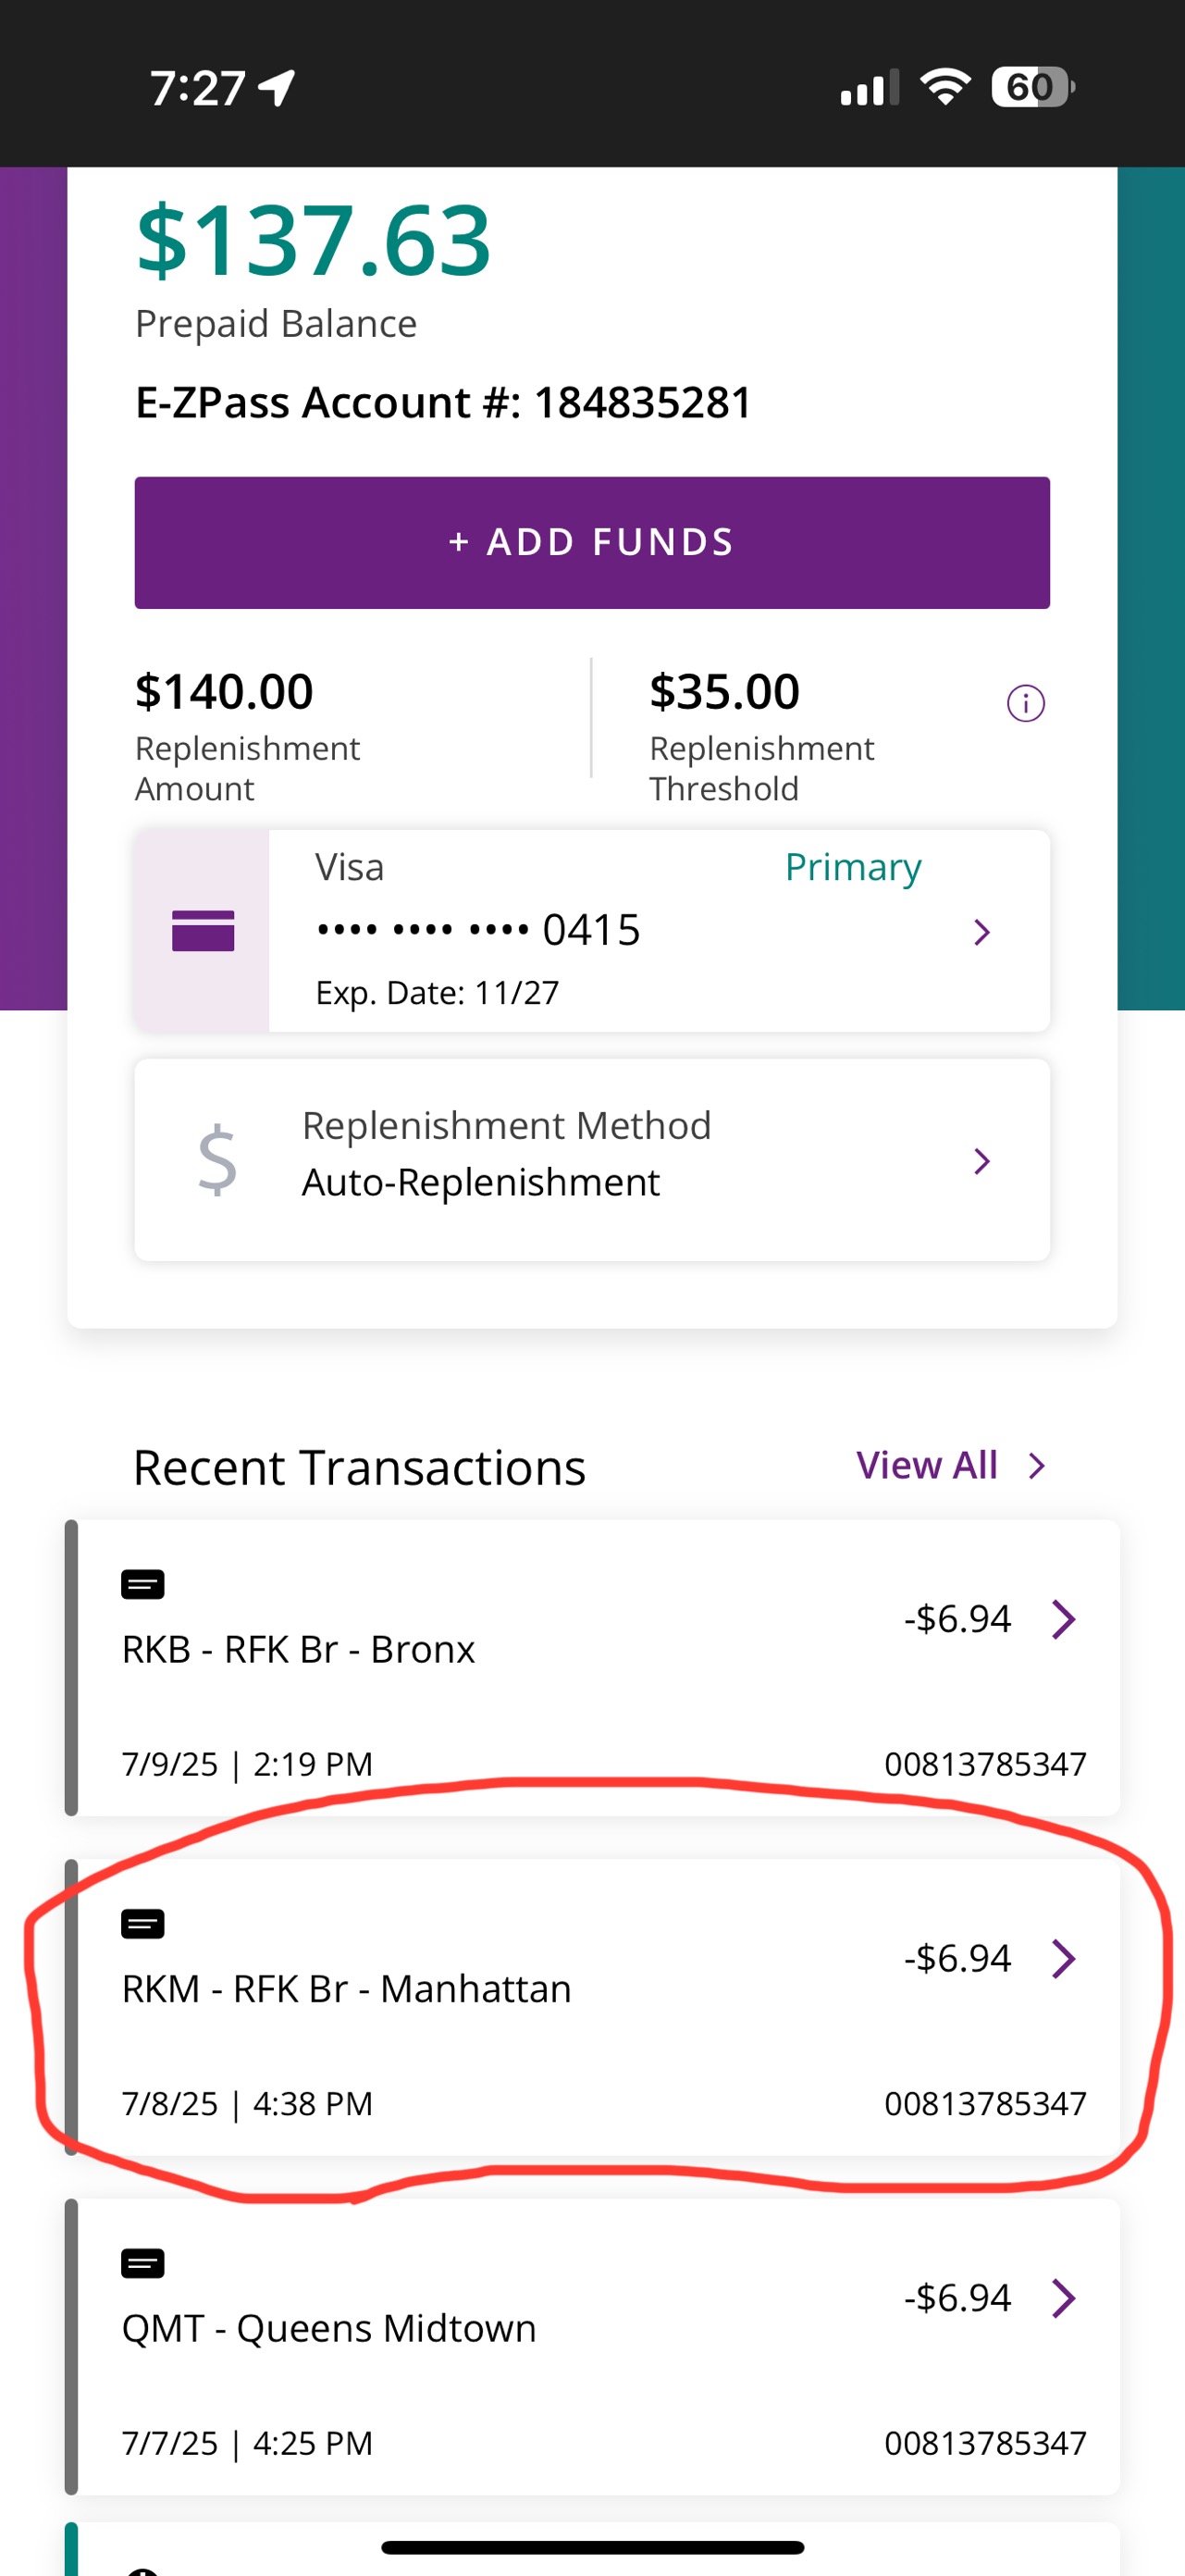Tap the Queens Midtown transaction tag icon
This screenshot has height=2576, width=1185.
pos(143,2263)
